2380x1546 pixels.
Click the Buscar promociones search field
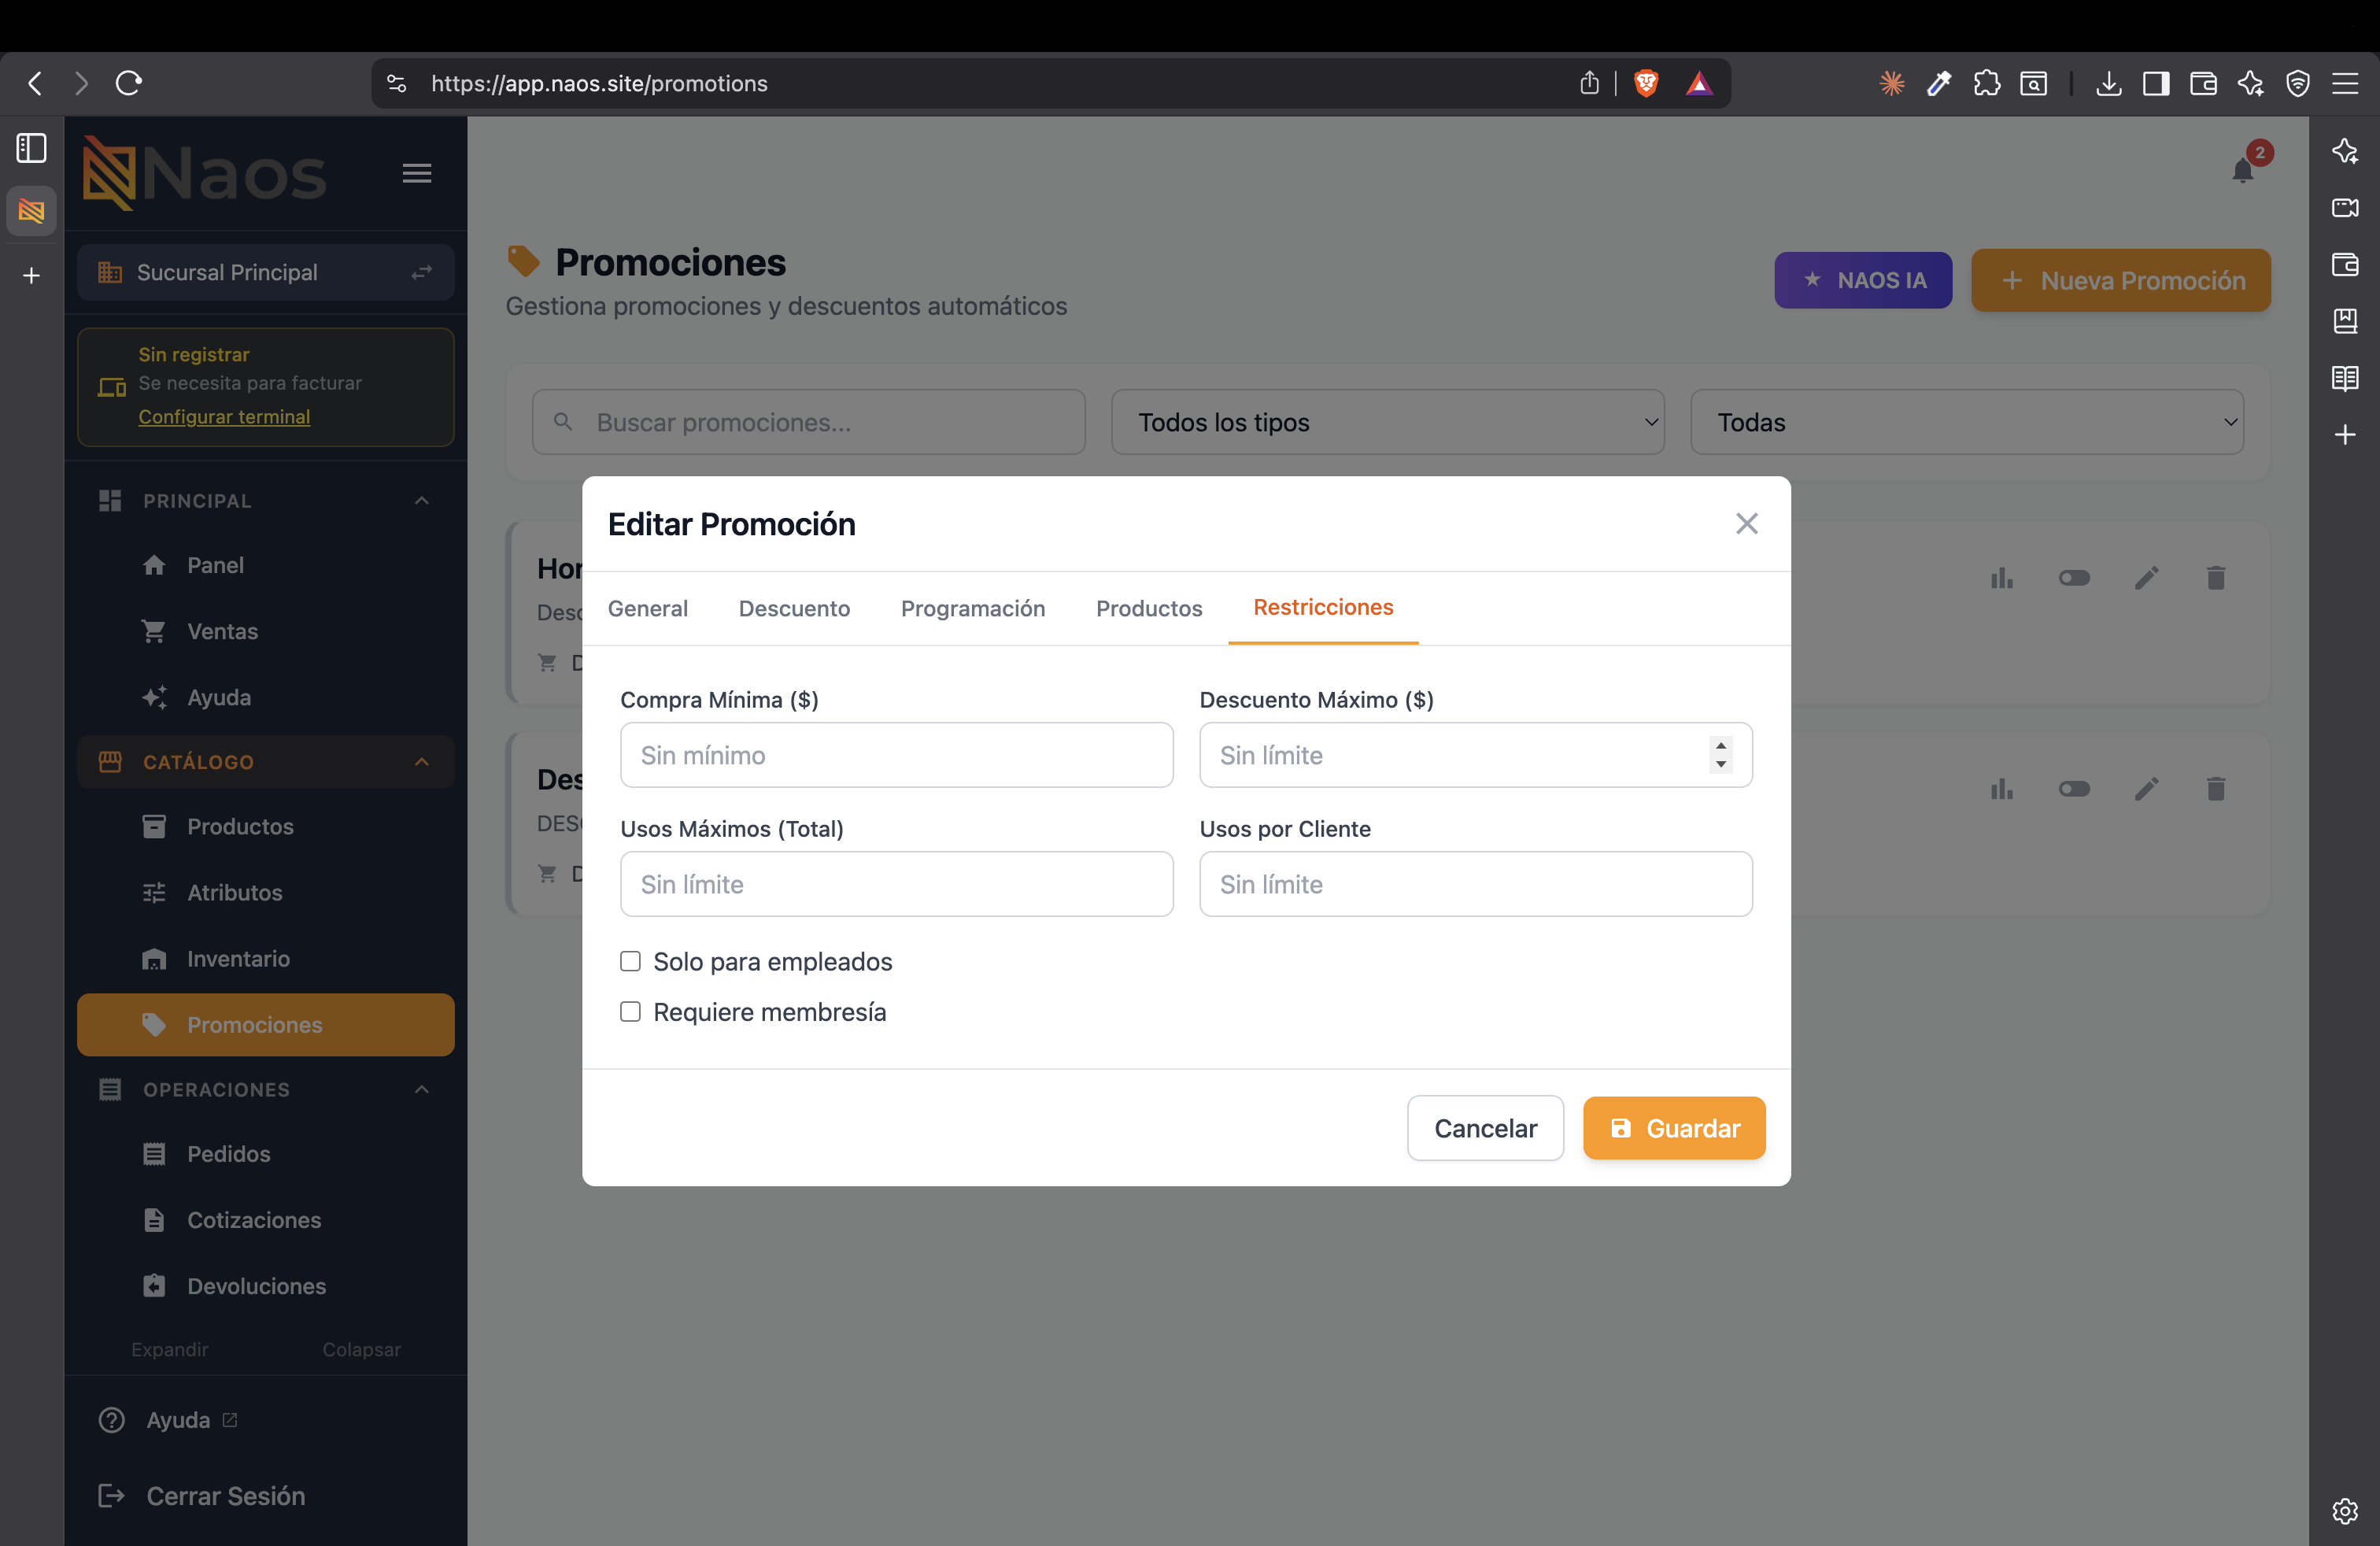(808, 422)
